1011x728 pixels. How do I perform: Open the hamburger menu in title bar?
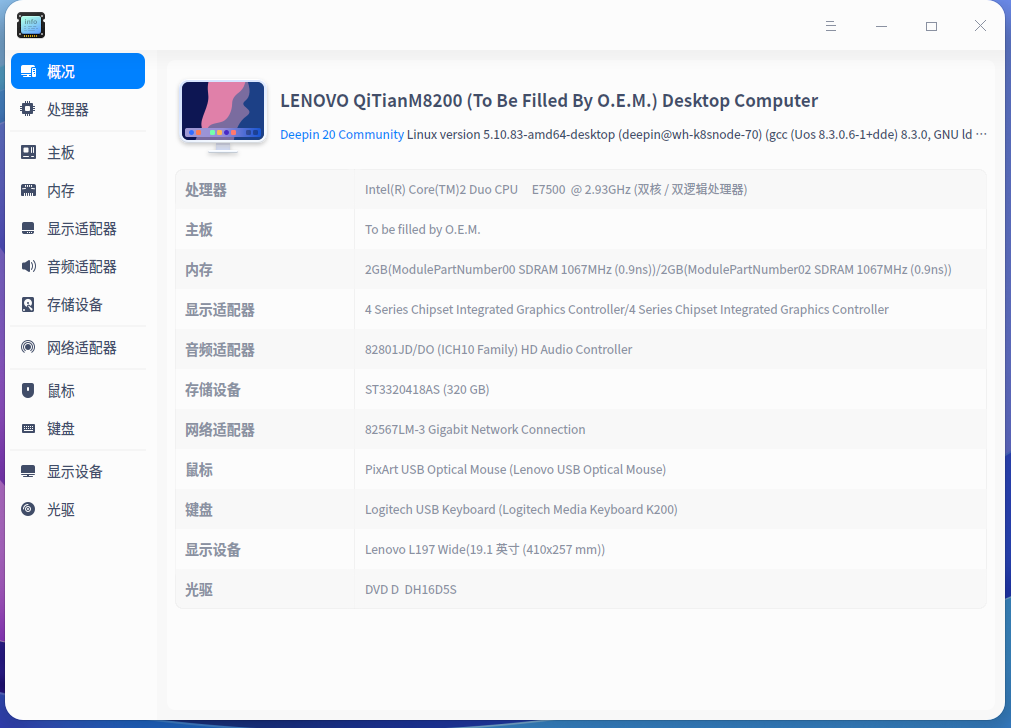(x=830, y=26)
